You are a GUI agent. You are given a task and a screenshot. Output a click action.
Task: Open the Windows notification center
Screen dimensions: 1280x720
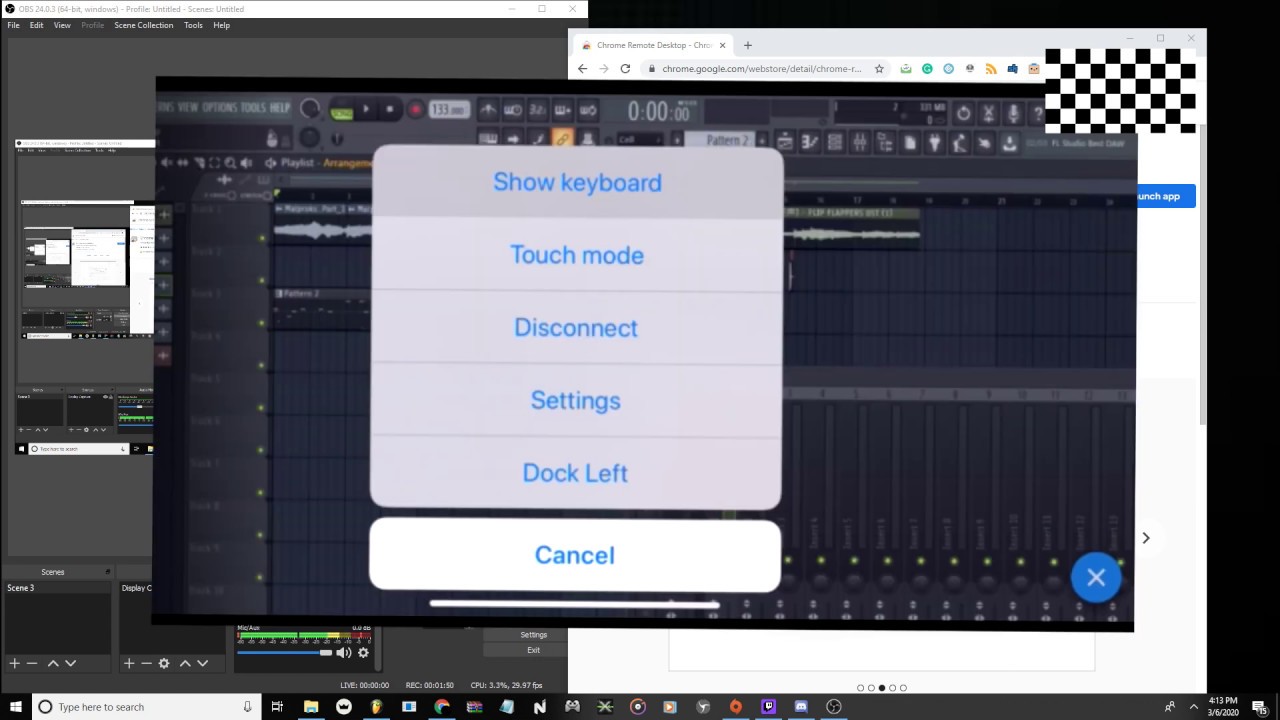(1261, 707)
